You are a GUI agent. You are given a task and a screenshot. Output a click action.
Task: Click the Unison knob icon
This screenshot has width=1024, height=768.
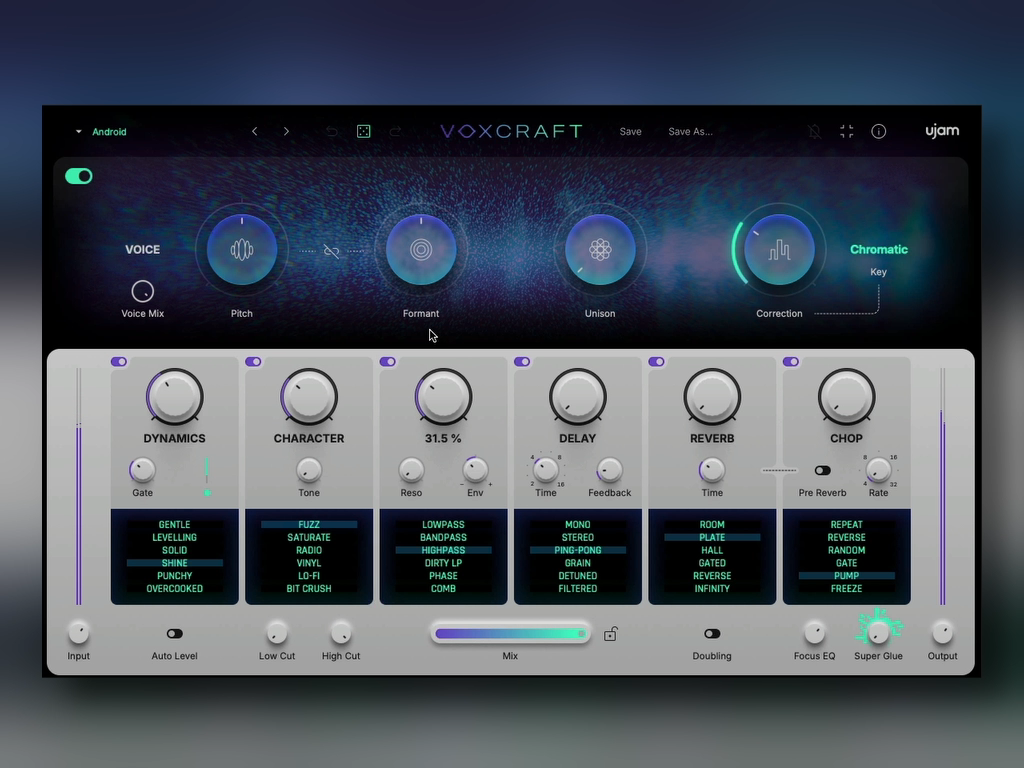click(600, 249)
